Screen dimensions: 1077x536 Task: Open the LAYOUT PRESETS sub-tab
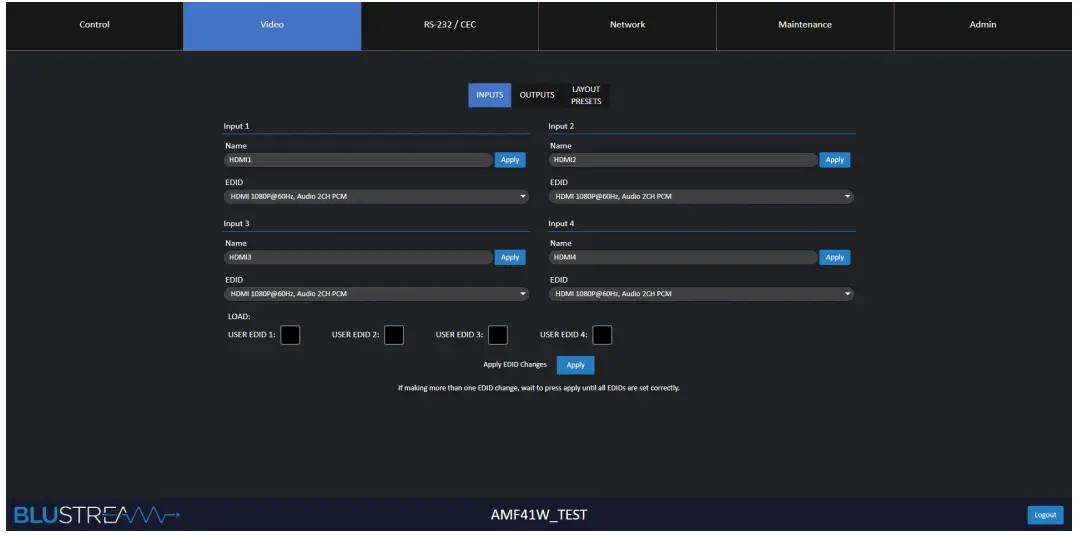586,96
